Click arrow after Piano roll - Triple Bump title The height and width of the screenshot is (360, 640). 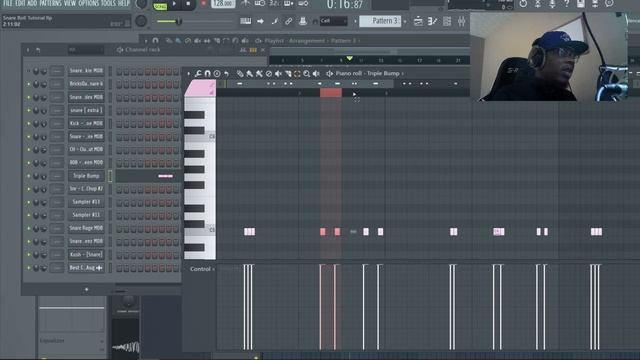point(402,73)
